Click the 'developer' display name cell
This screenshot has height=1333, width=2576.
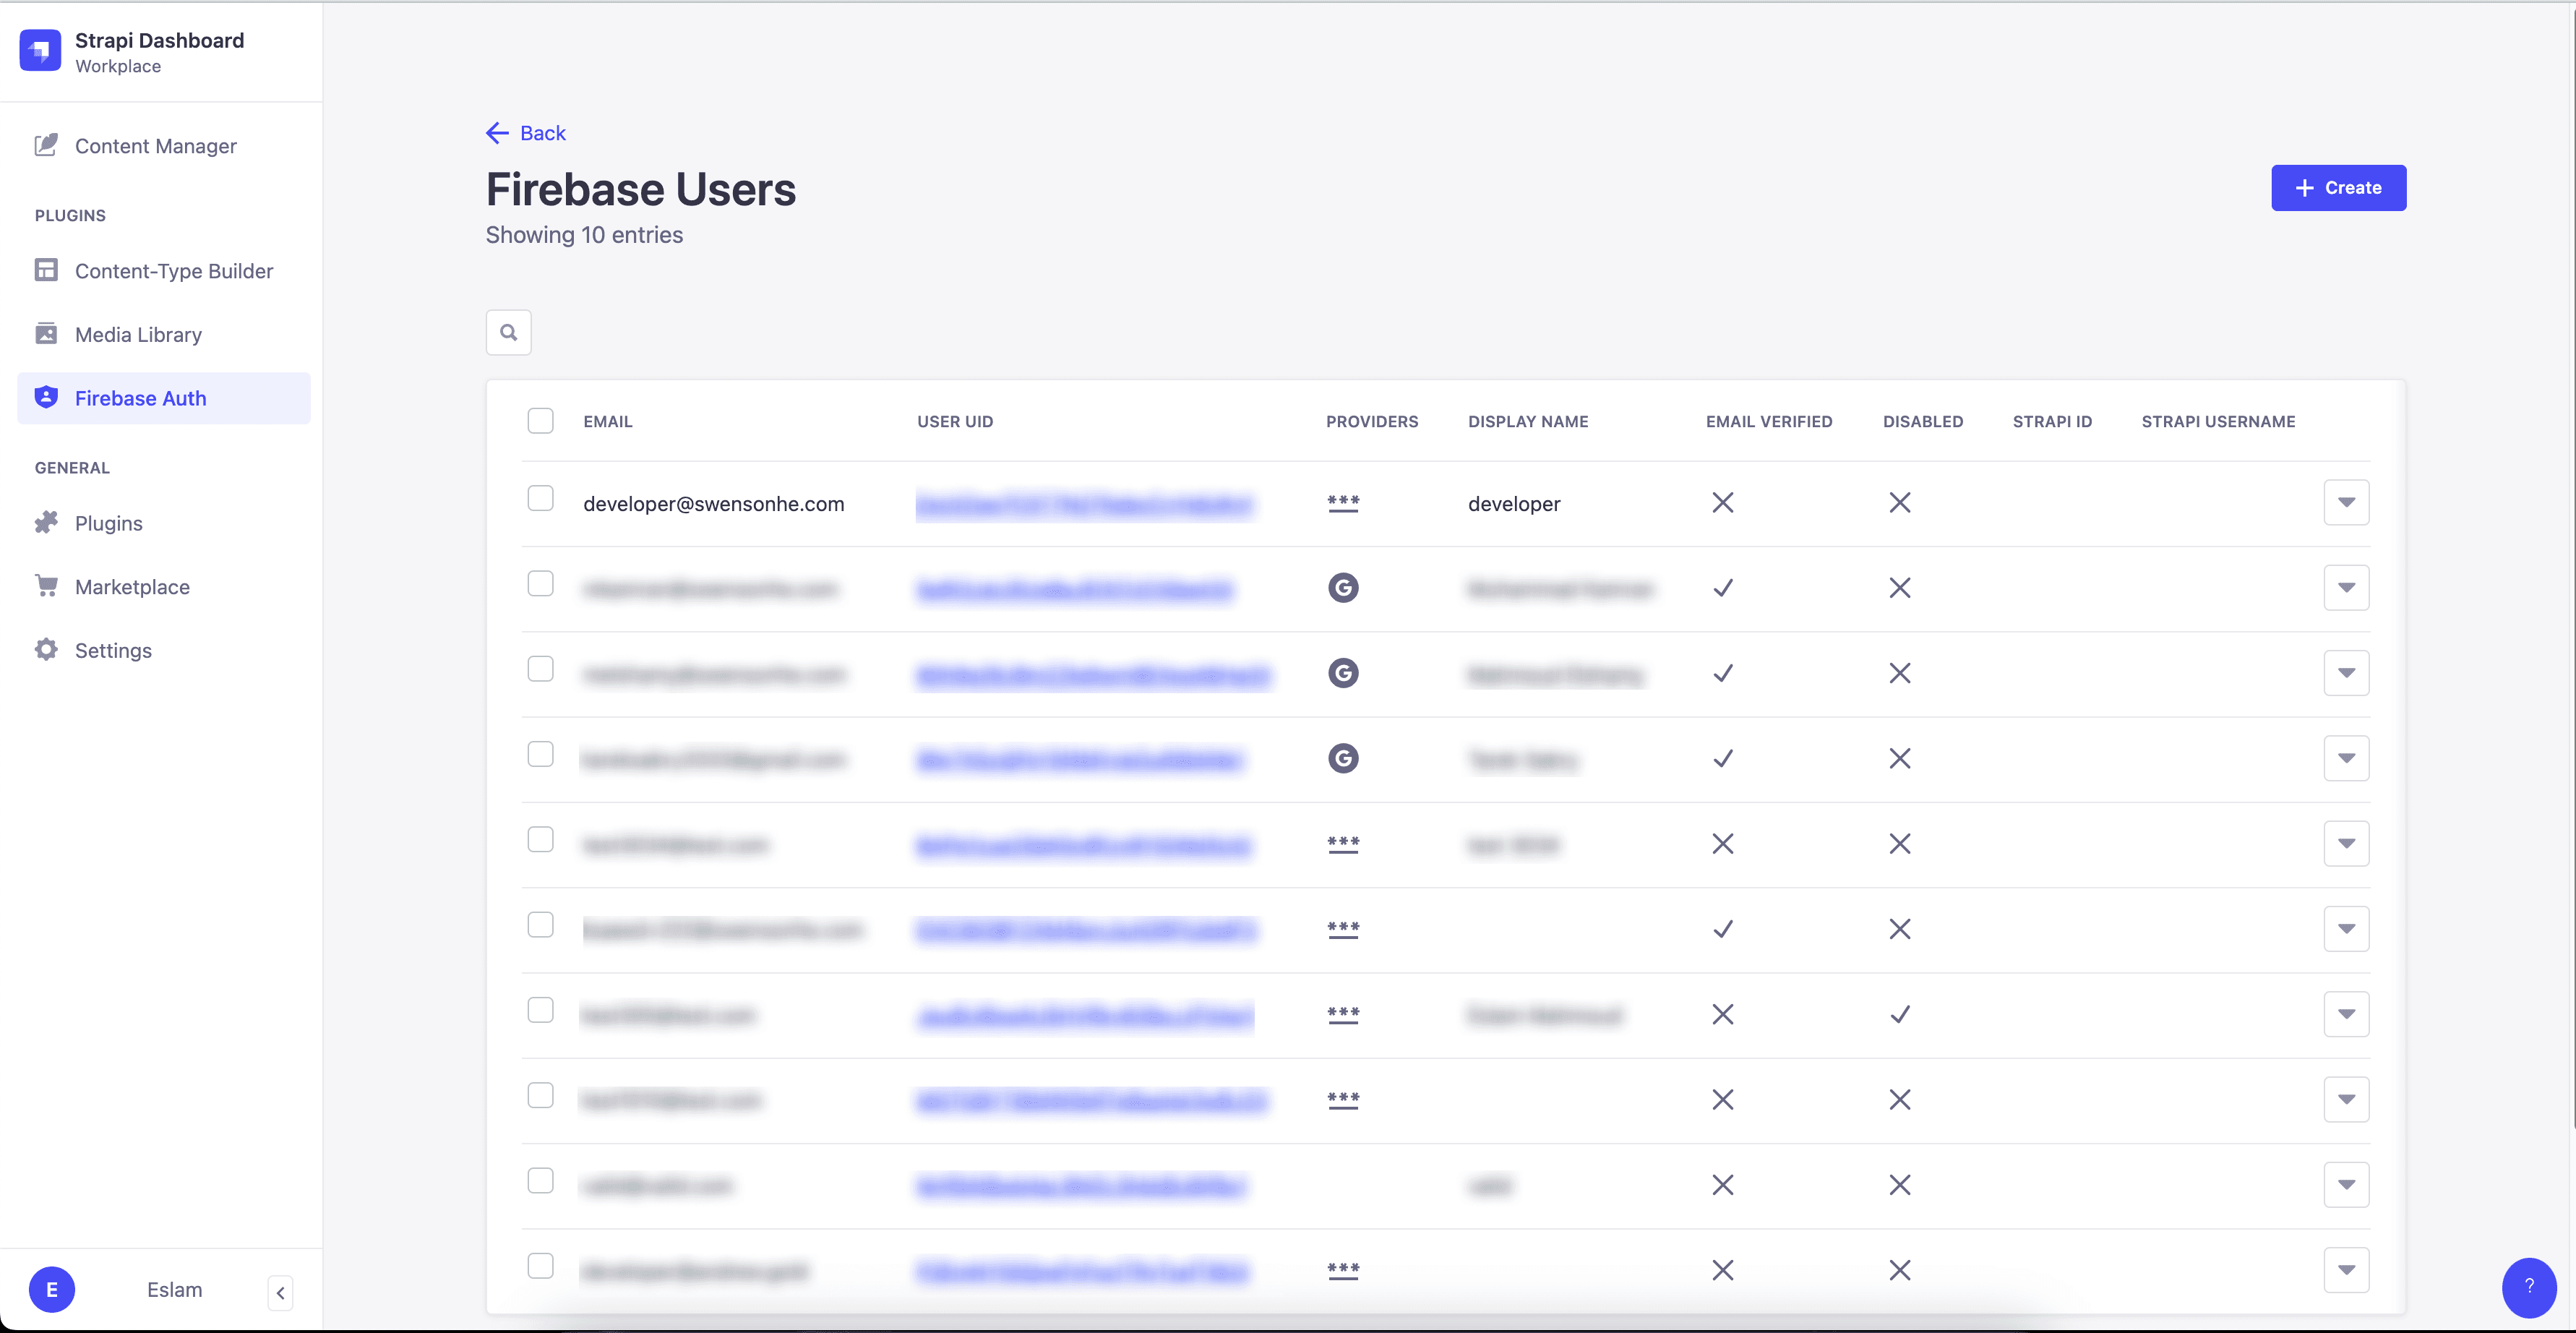pos(1514,504)
